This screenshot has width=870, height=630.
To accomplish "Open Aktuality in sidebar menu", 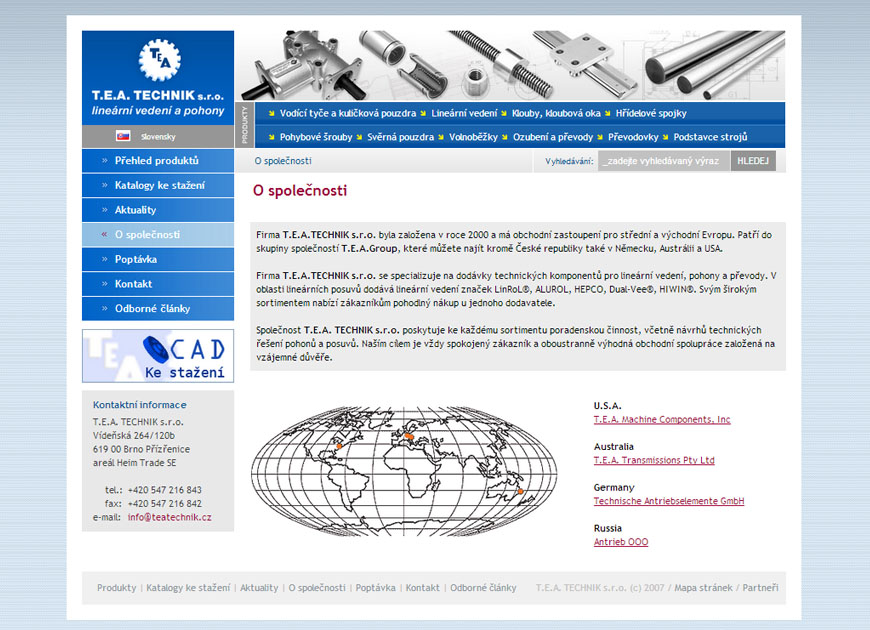I will [x=158, y=210].
